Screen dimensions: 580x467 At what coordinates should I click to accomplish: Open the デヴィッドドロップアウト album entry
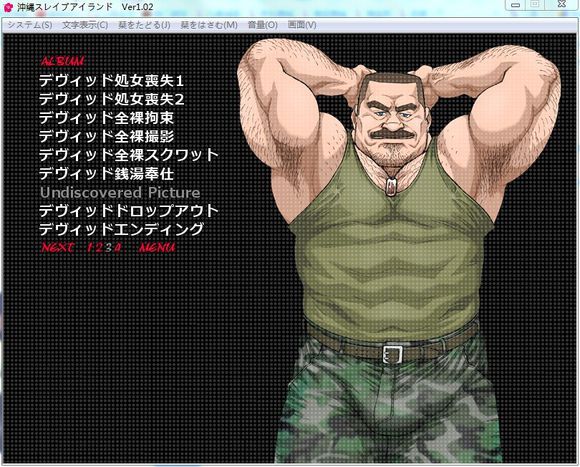pyautogui.click(x=129, y=211)
